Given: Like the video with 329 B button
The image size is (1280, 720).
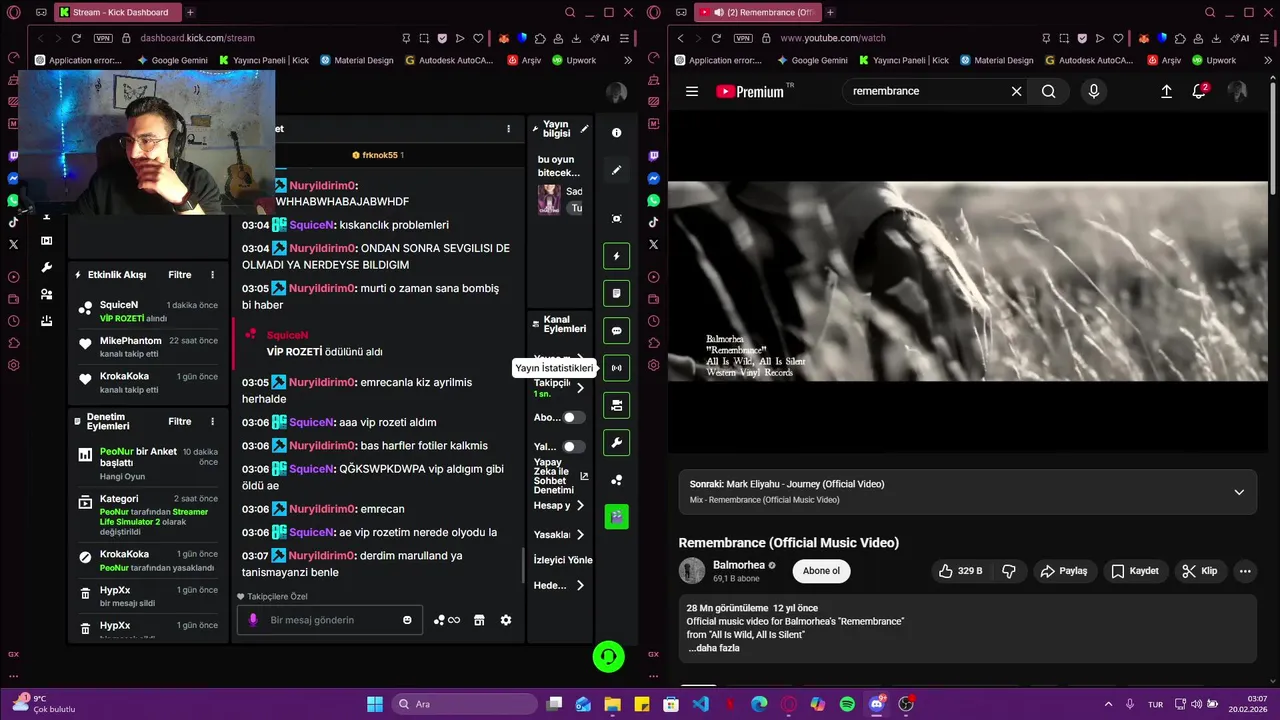Looking at the screenshot, I should click(x=960, y=571).
